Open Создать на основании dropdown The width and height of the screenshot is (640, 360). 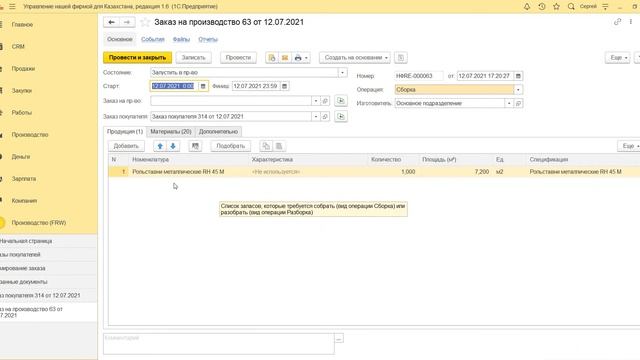click(x=355, y=58)
